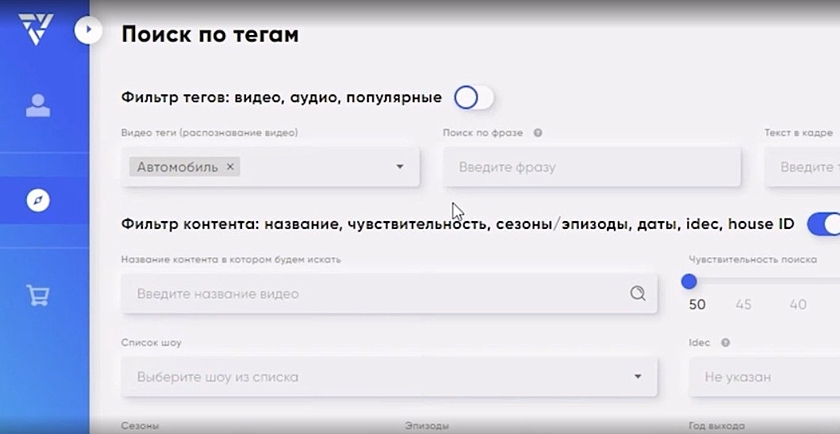Click the Введите фразу input field

(x=592, y=167)
